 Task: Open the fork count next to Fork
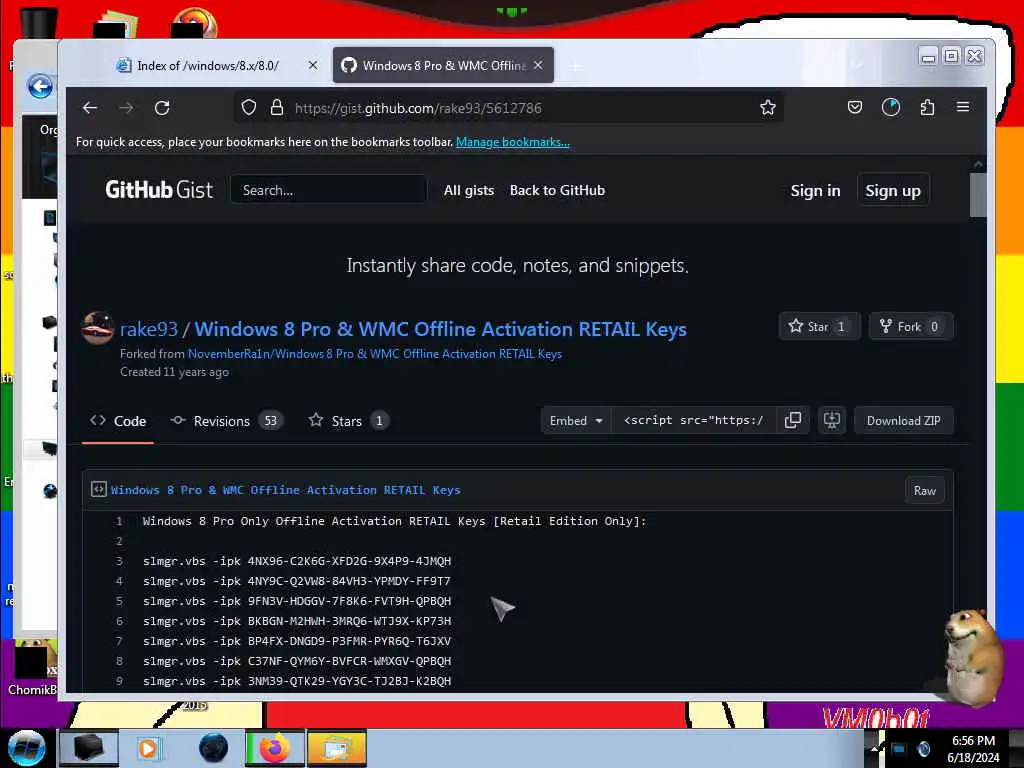coord(934,327)
